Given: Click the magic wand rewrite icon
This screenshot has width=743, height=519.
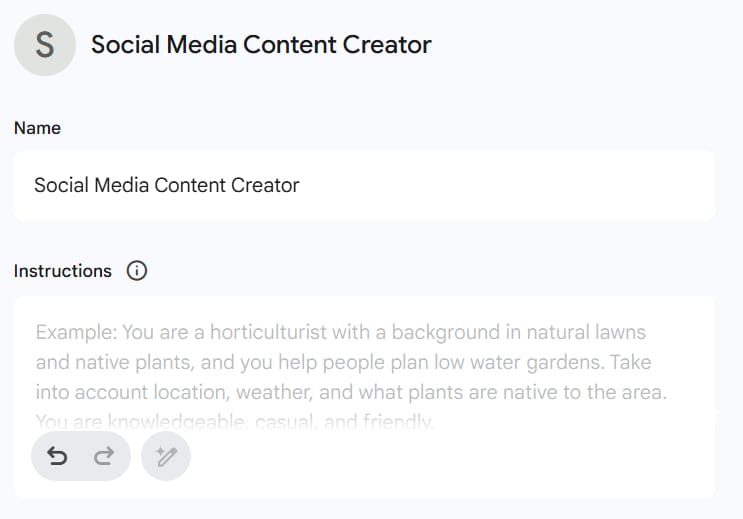Looking at the screenshot, I should pyautogui.click(x=166, y=457).
